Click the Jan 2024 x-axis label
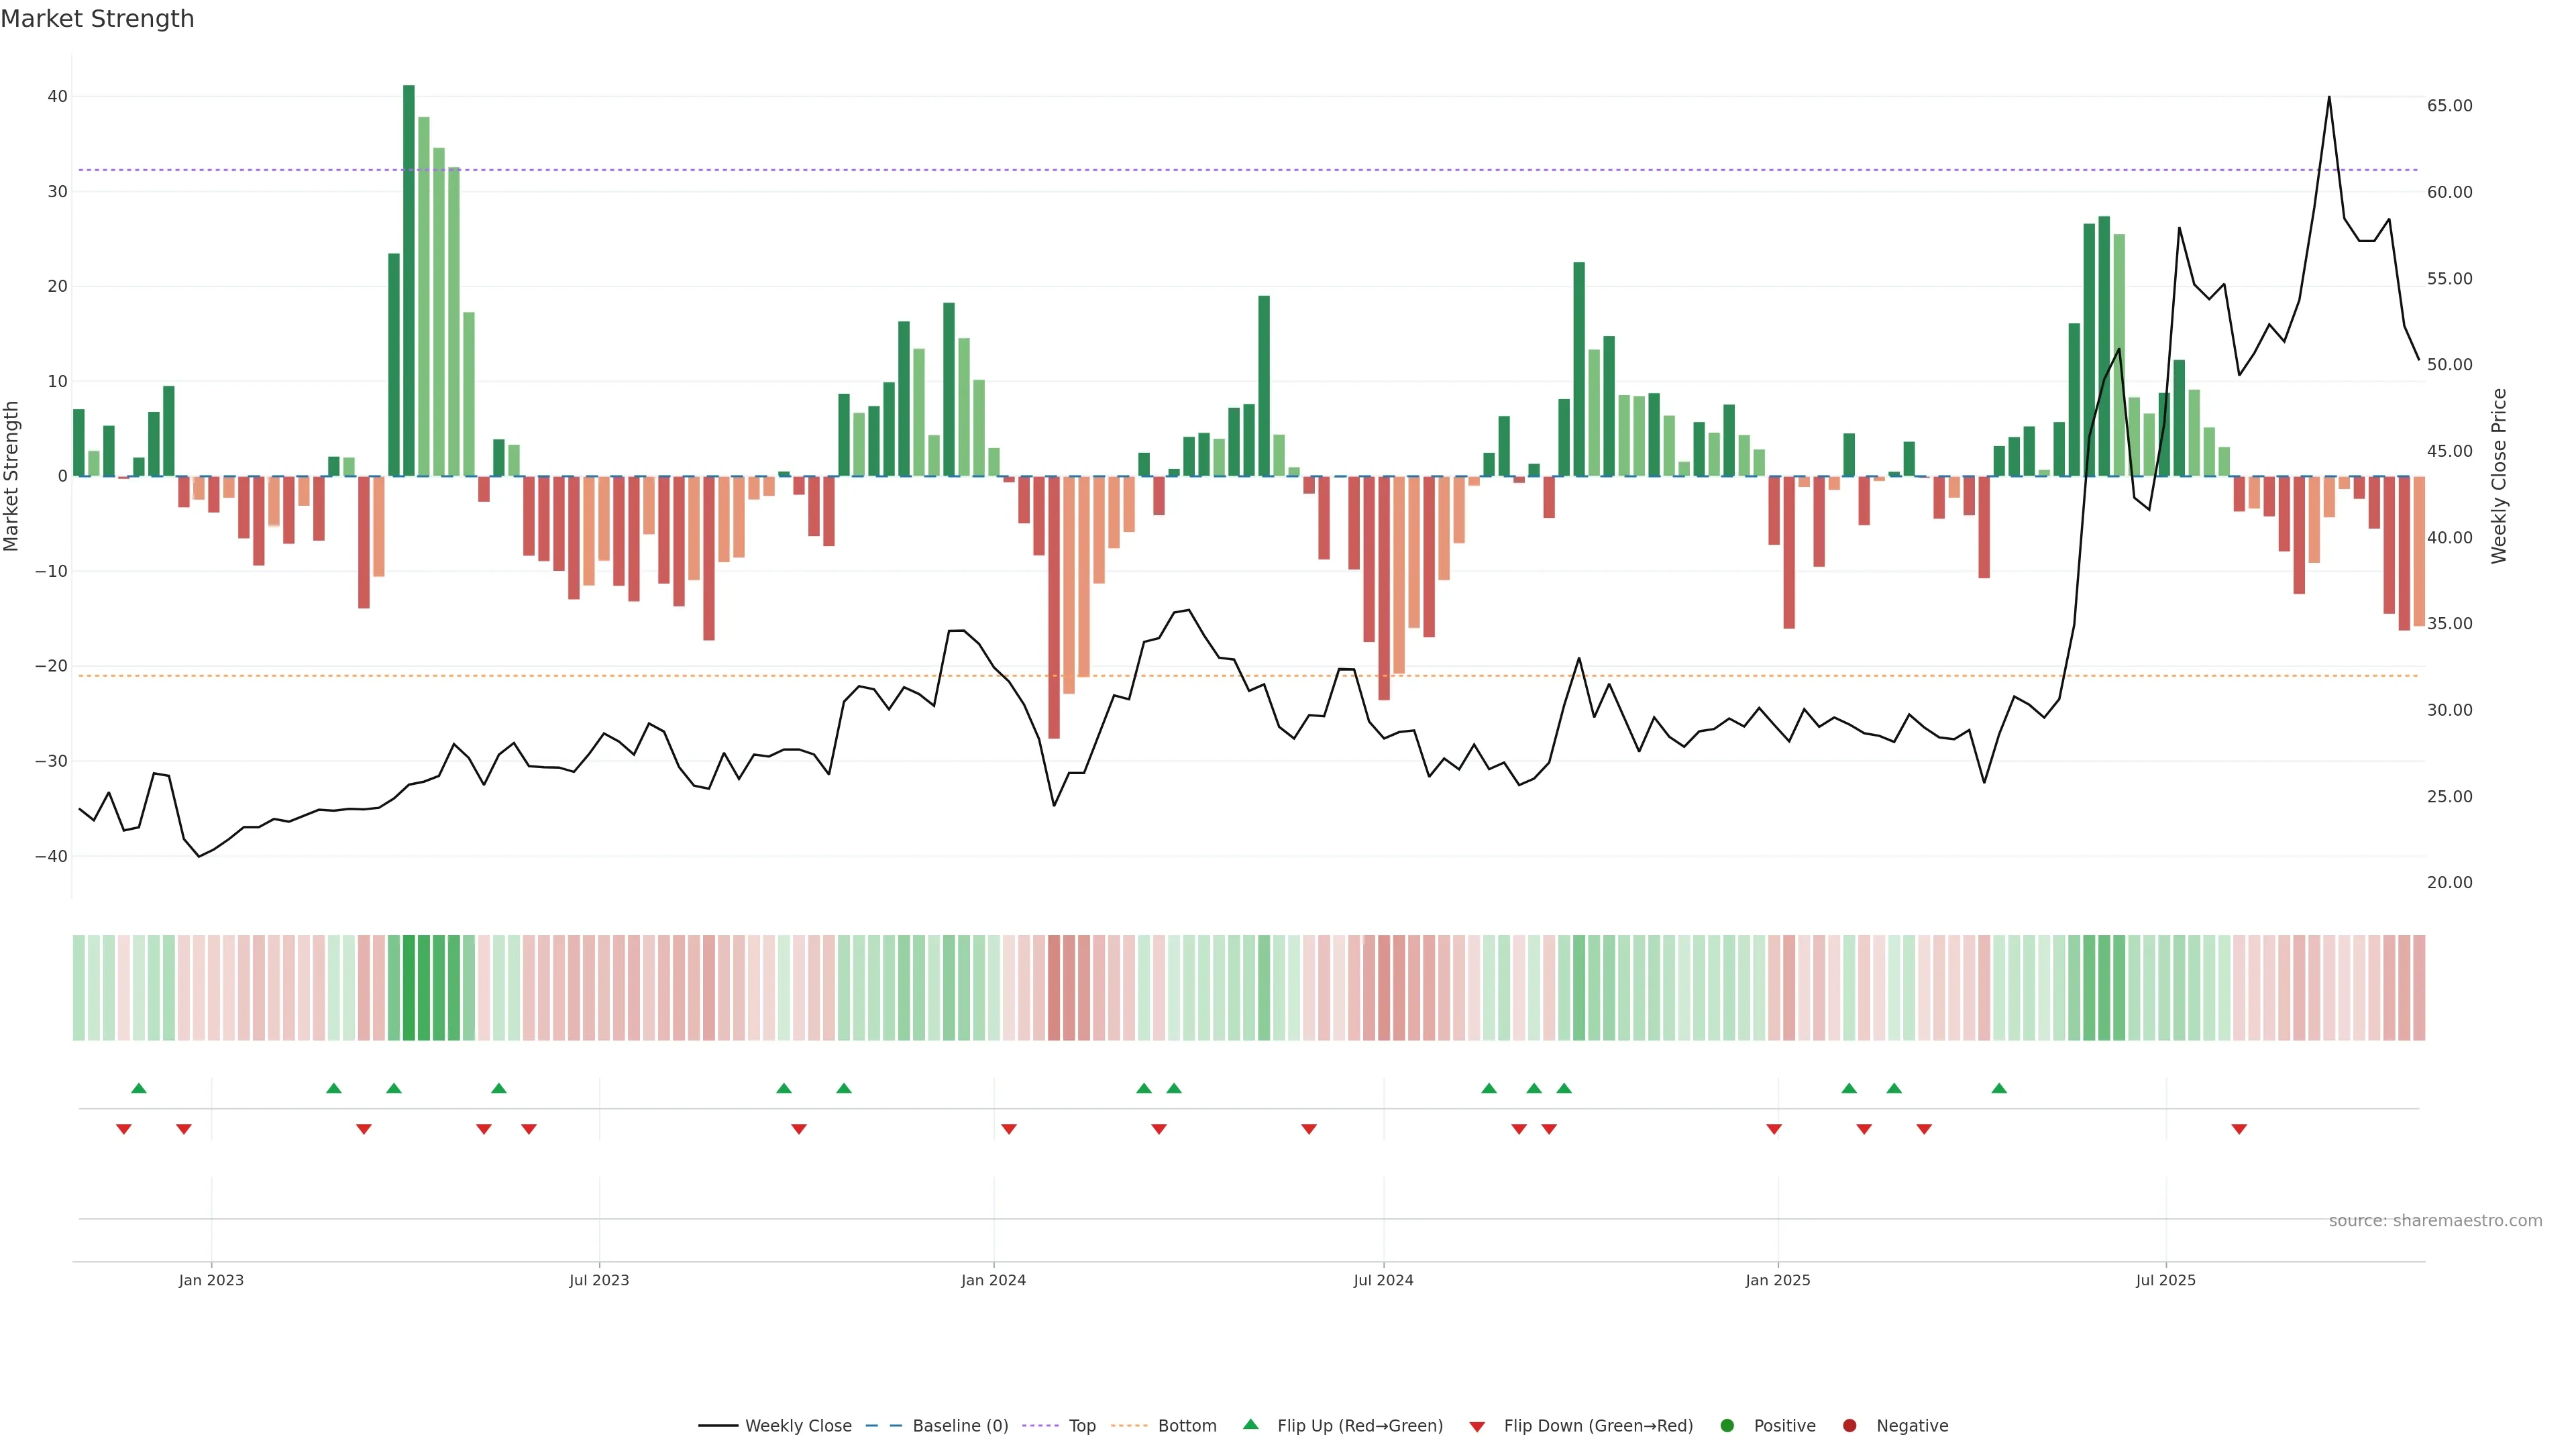Viewport: 2576px width, 1449px height. tap(993, 1280)
